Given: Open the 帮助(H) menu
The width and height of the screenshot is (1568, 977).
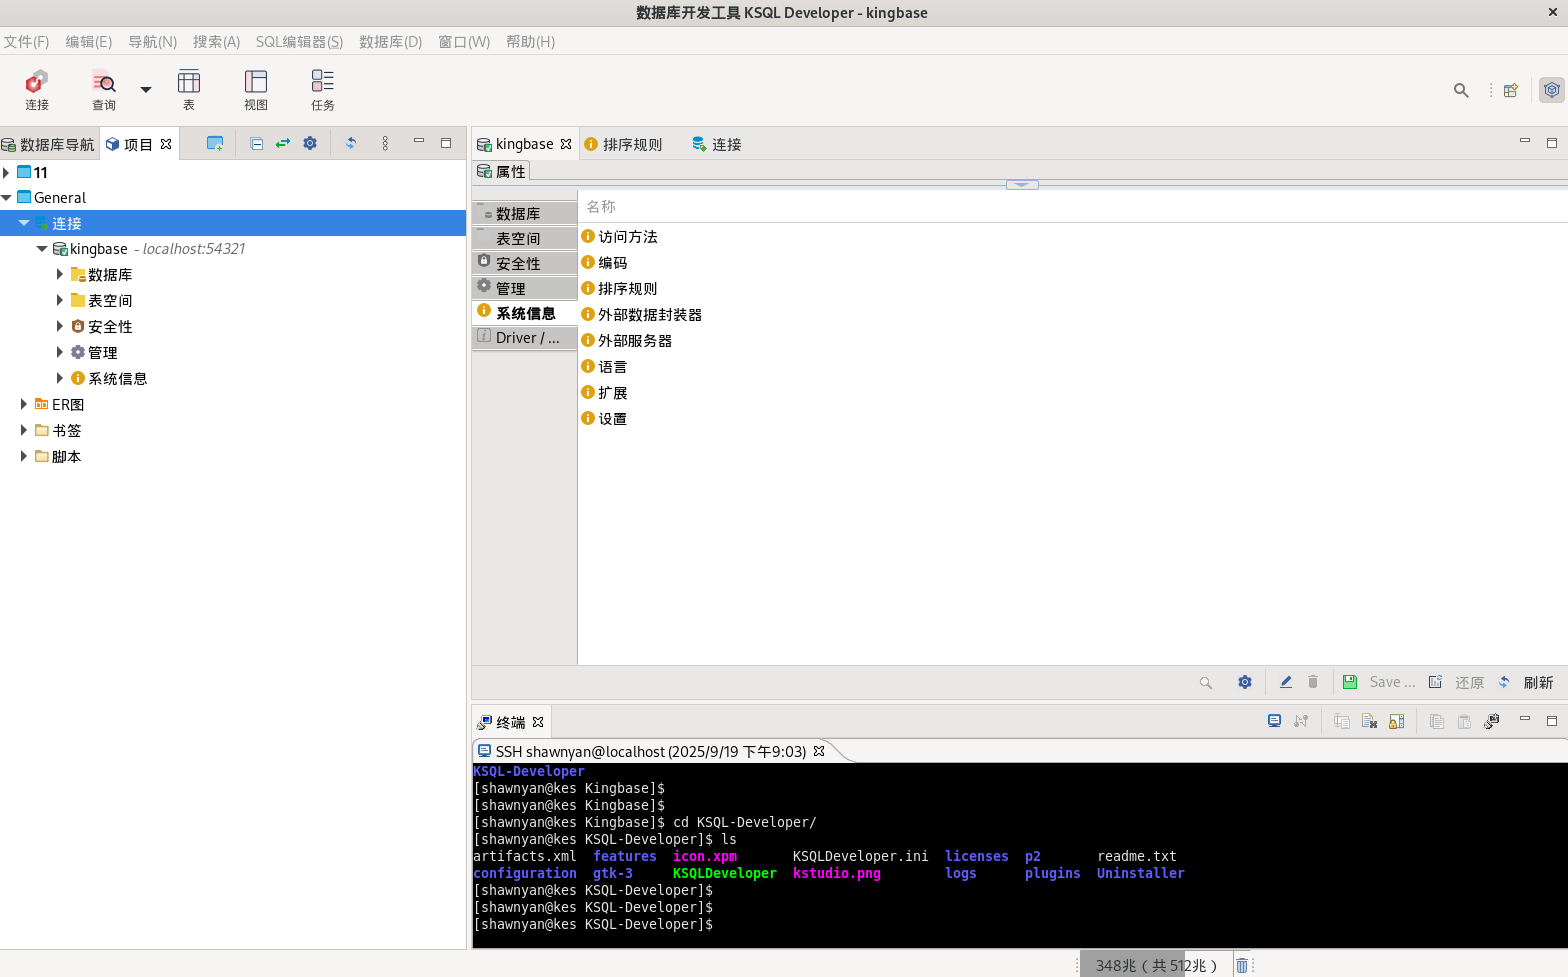Looking at the screenshot, I should click(x=530, y=42).
